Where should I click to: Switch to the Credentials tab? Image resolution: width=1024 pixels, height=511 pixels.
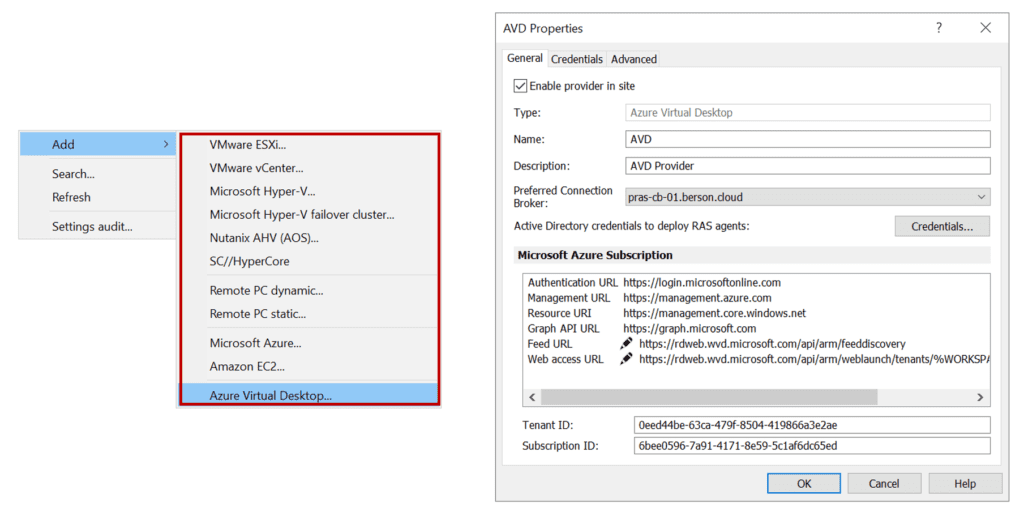click(577, 59)
